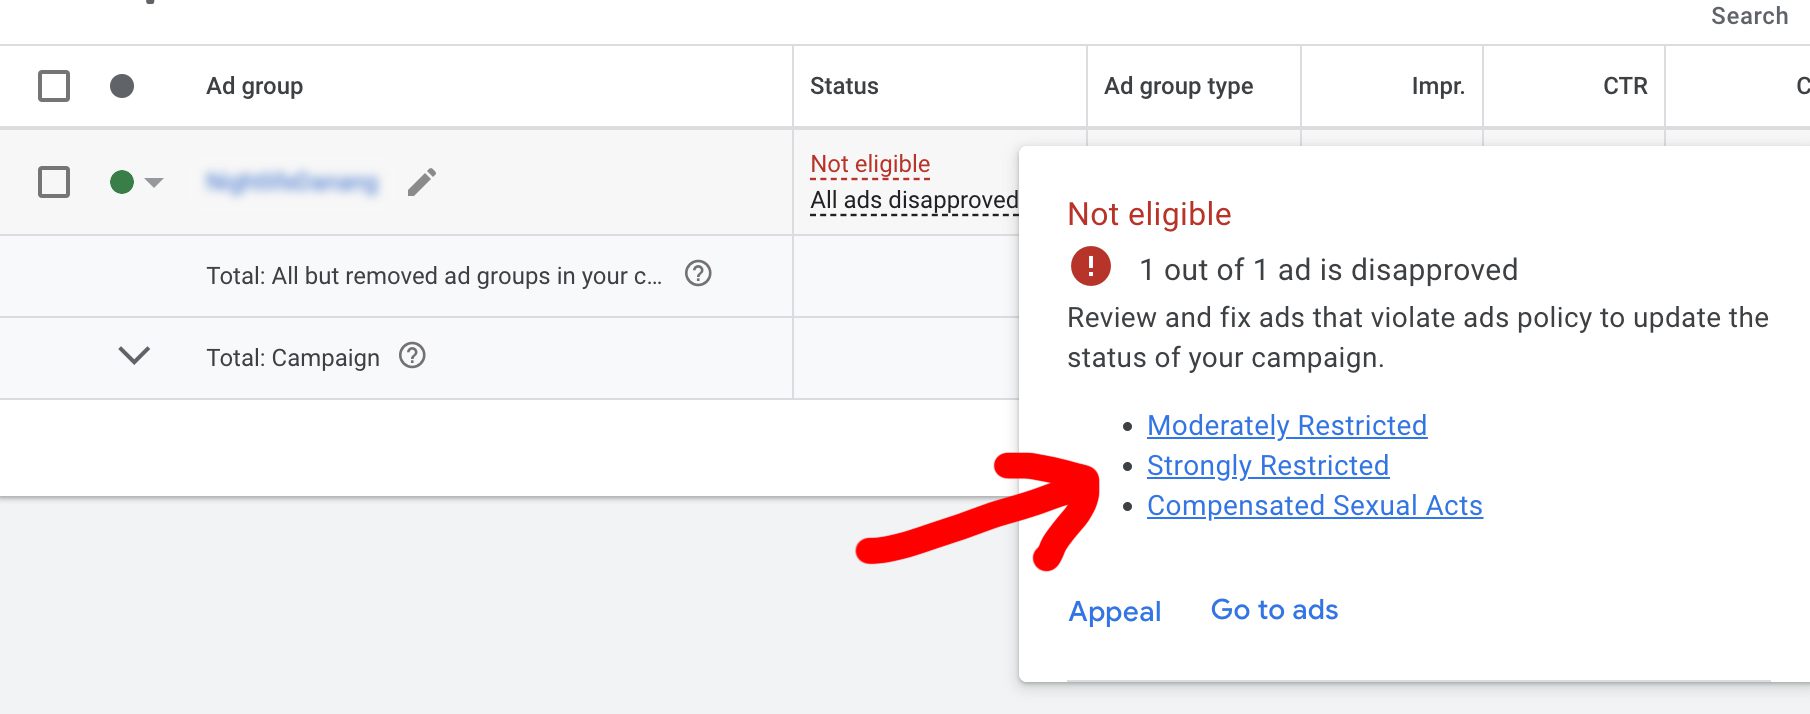Open the Compensated Sexual Acts policy link
The height and width of the screenshot is (714, 1810).
click(x=1314, y=506)
